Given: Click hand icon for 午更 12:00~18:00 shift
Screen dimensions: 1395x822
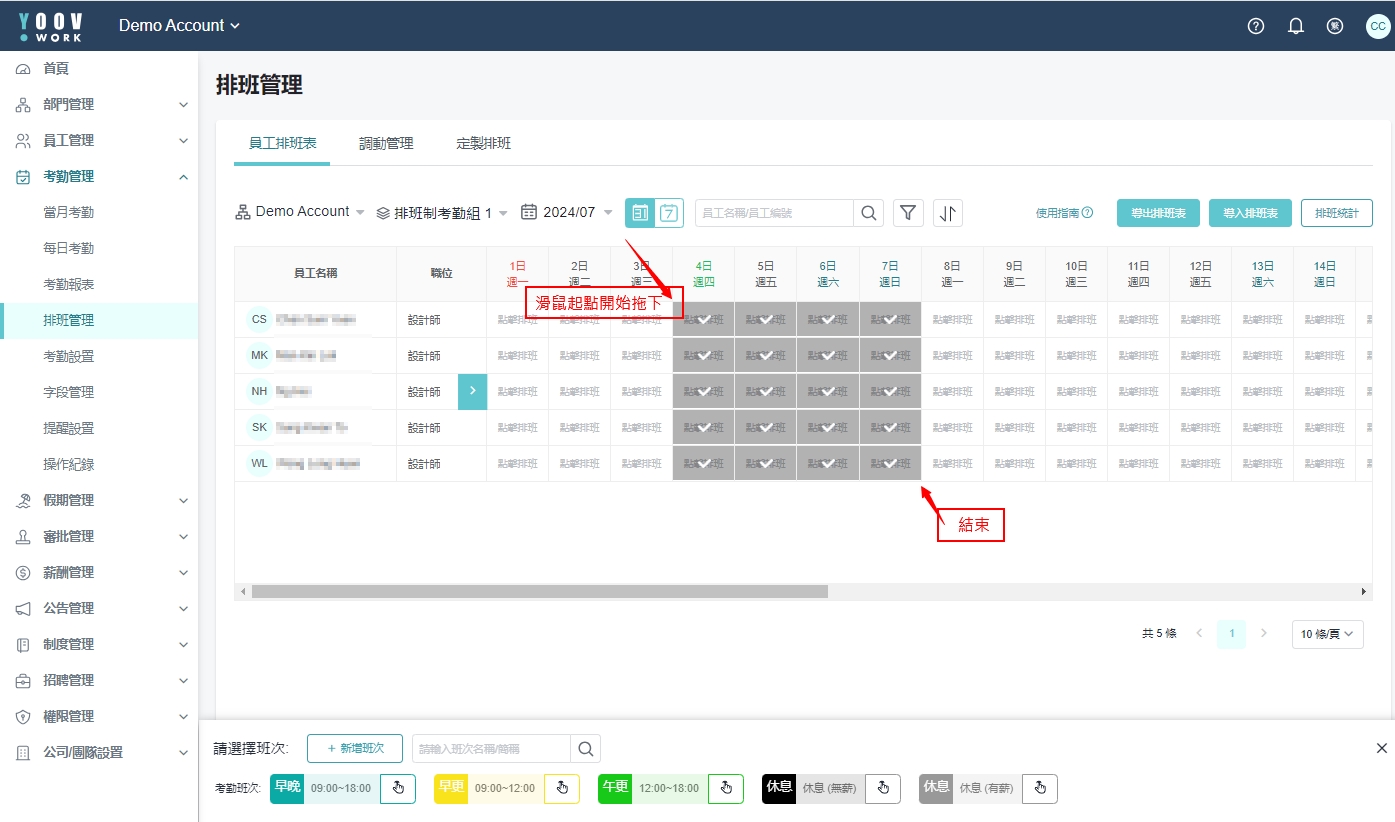Looking at the screenshot, I should [726, 788].
